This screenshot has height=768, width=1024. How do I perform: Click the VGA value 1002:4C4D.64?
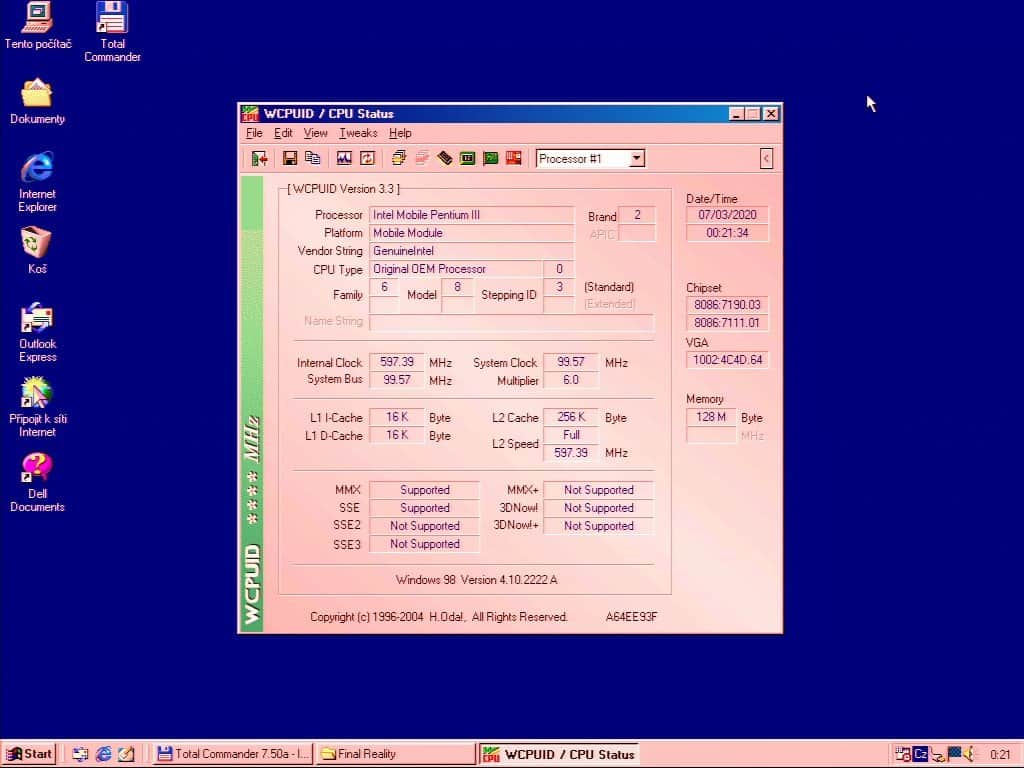point(728,360)
